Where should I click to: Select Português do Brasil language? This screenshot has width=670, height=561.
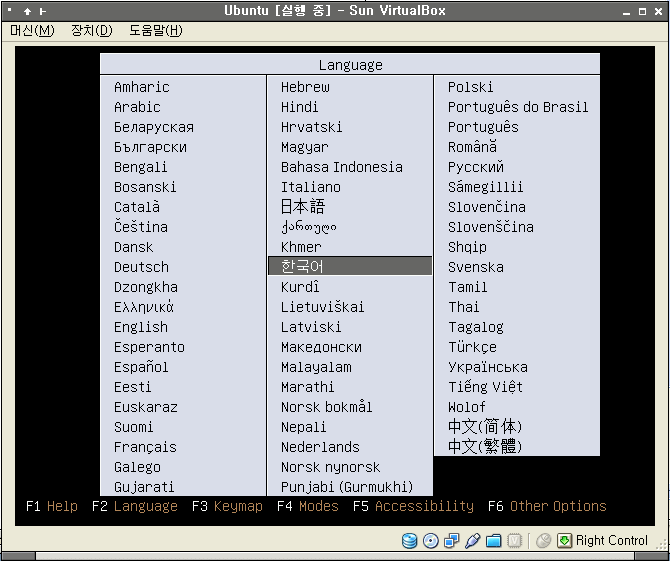click(x=518, y=107)
